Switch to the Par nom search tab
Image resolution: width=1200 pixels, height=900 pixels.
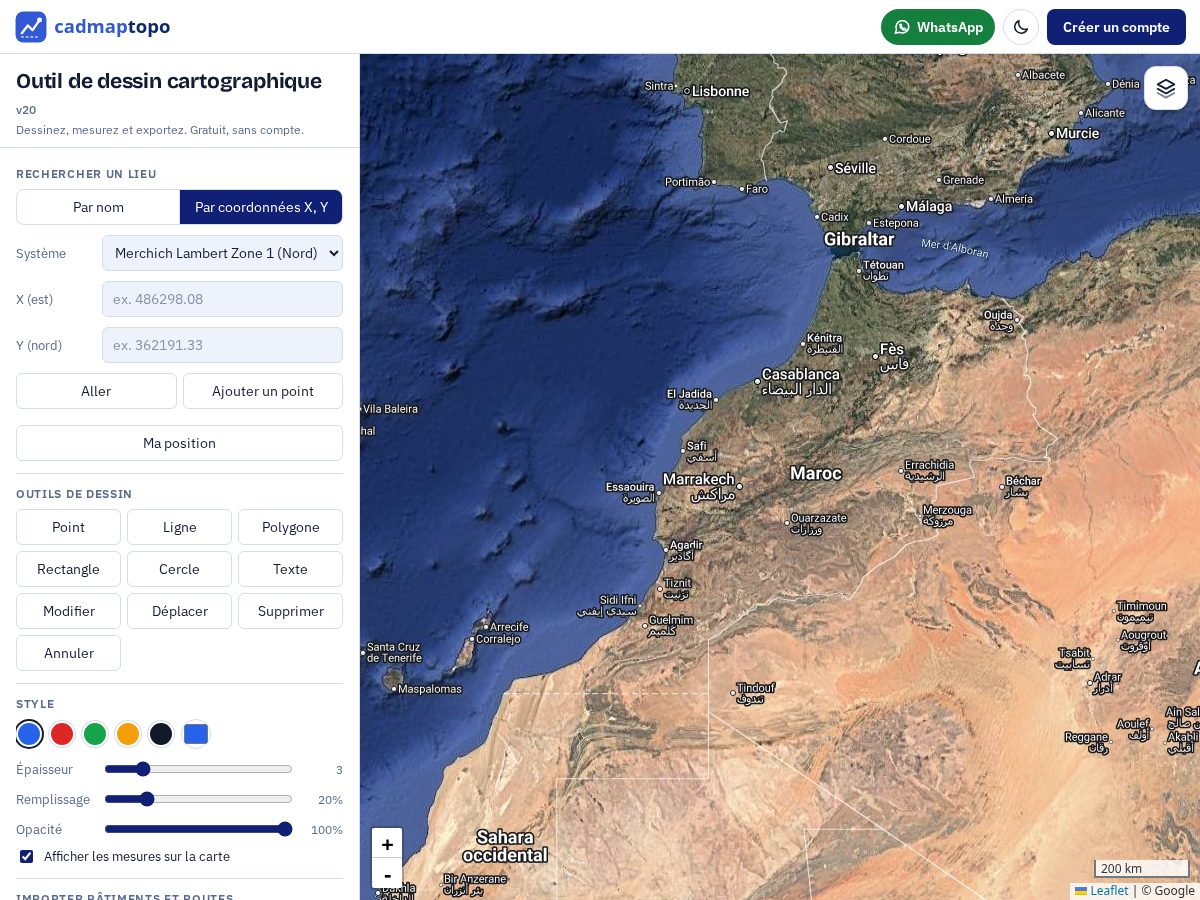coord(98,207)
